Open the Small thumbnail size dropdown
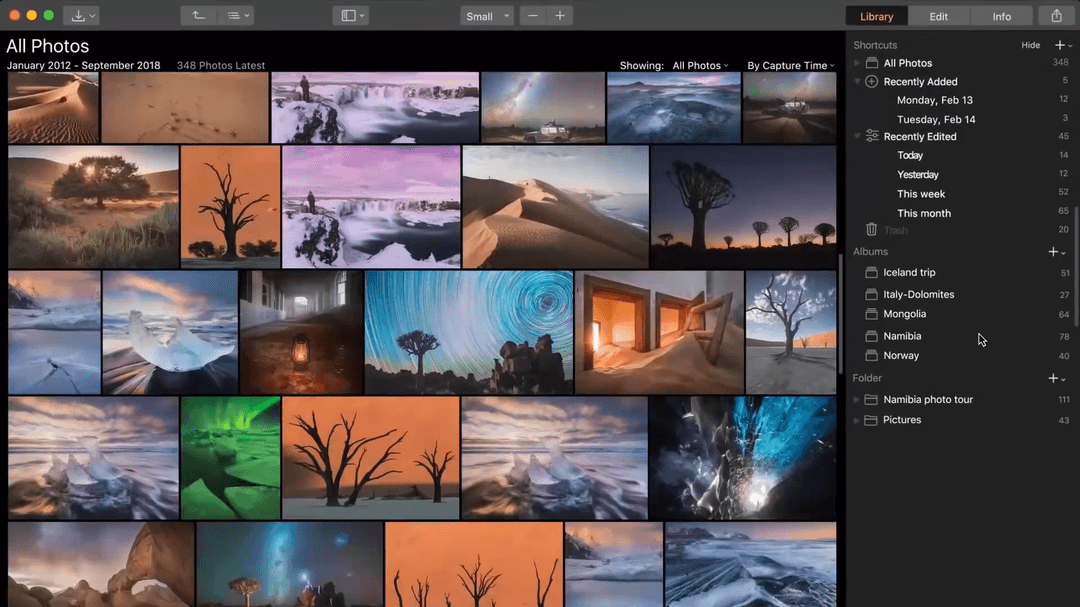Viewport: 1080px width, 607px height. click(486, 15)
